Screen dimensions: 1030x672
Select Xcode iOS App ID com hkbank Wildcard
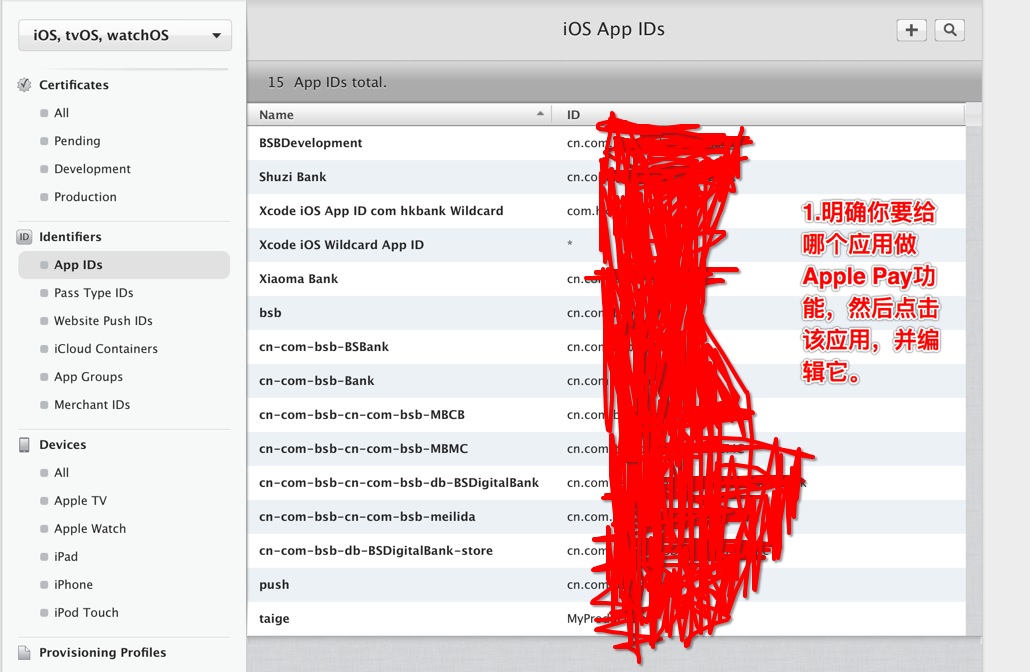[x=606, y=211]
